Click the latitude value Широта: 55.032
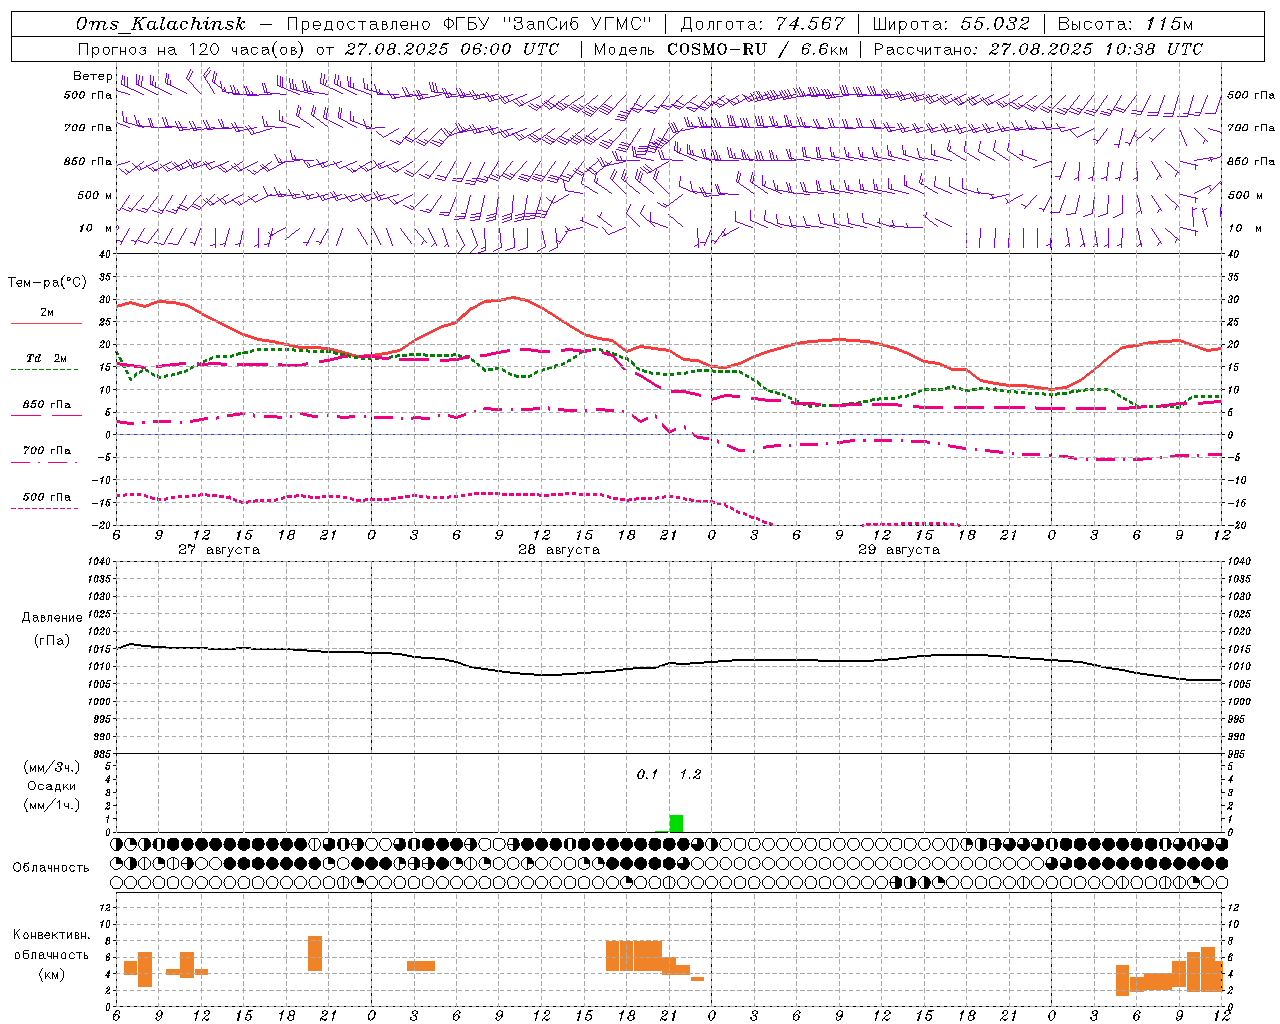The width and height of the screenshot is (1280, 1024). click(951, 24)
